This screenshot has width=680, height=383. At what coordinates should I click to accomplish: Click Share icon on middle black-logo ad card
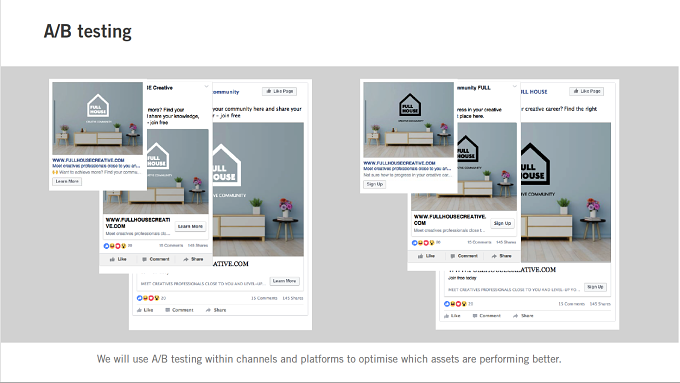(494, 256)
